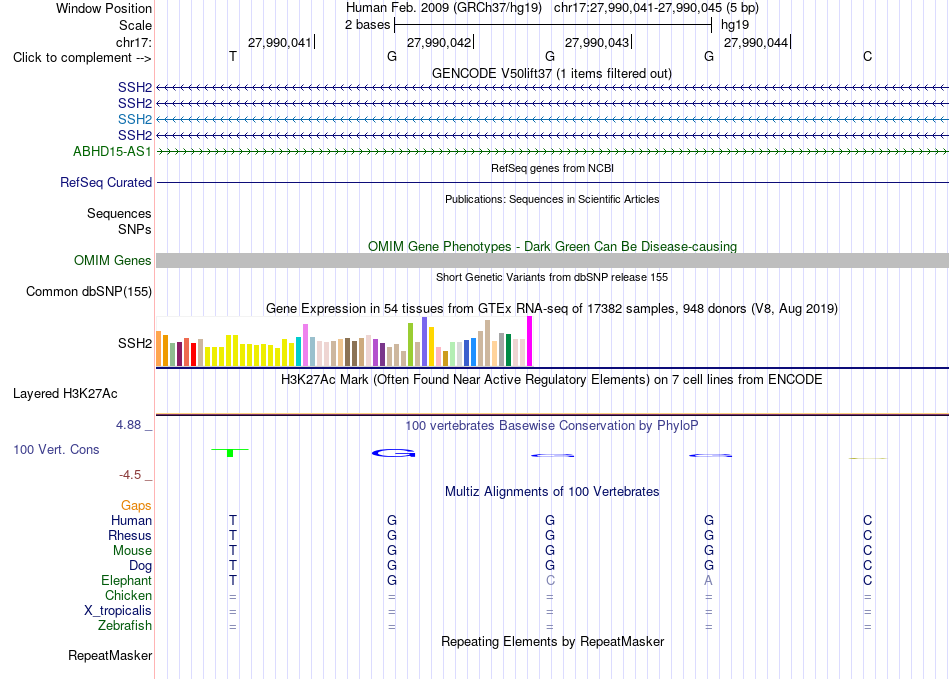This screenshot has height=679, width=950.
Task: Click the 'RepeatMasker' track label
Action: pos(110,655)
